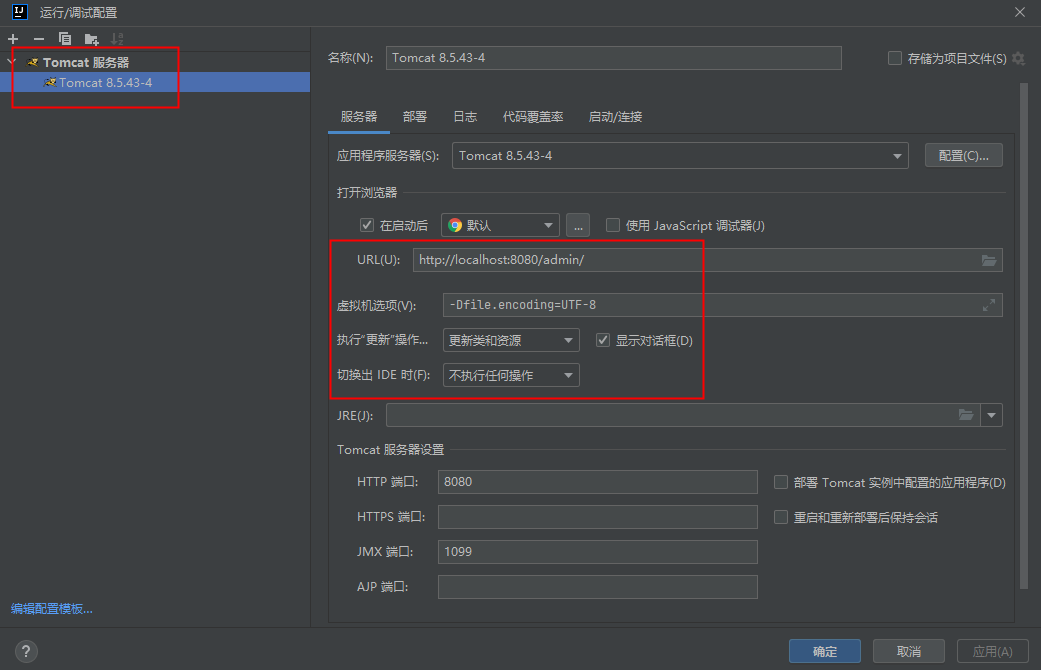Open the update action dropdown
Viewport: 1041px width, 670px height.
[x=511, y=340]
